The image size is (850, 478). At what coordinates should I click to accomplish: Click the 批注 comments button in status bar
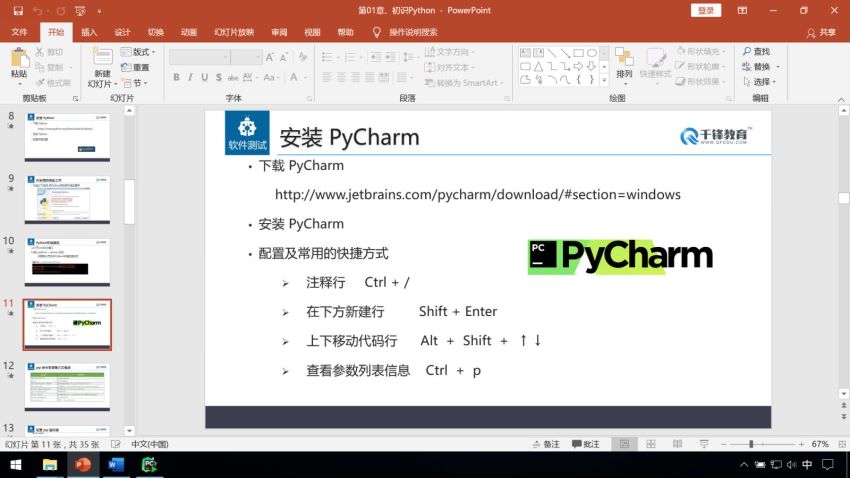pyautogui.click(x=585, y=444)
